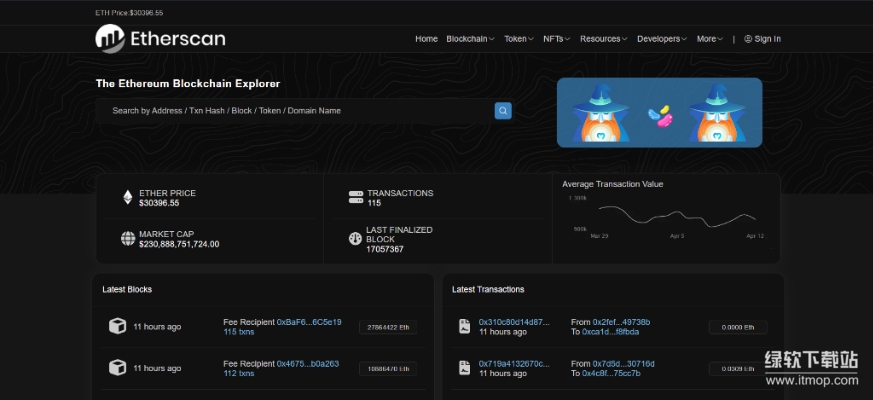873x400 pixels.
Task: Expand the NFTs dropdown menu
Action: click(557, 39)
